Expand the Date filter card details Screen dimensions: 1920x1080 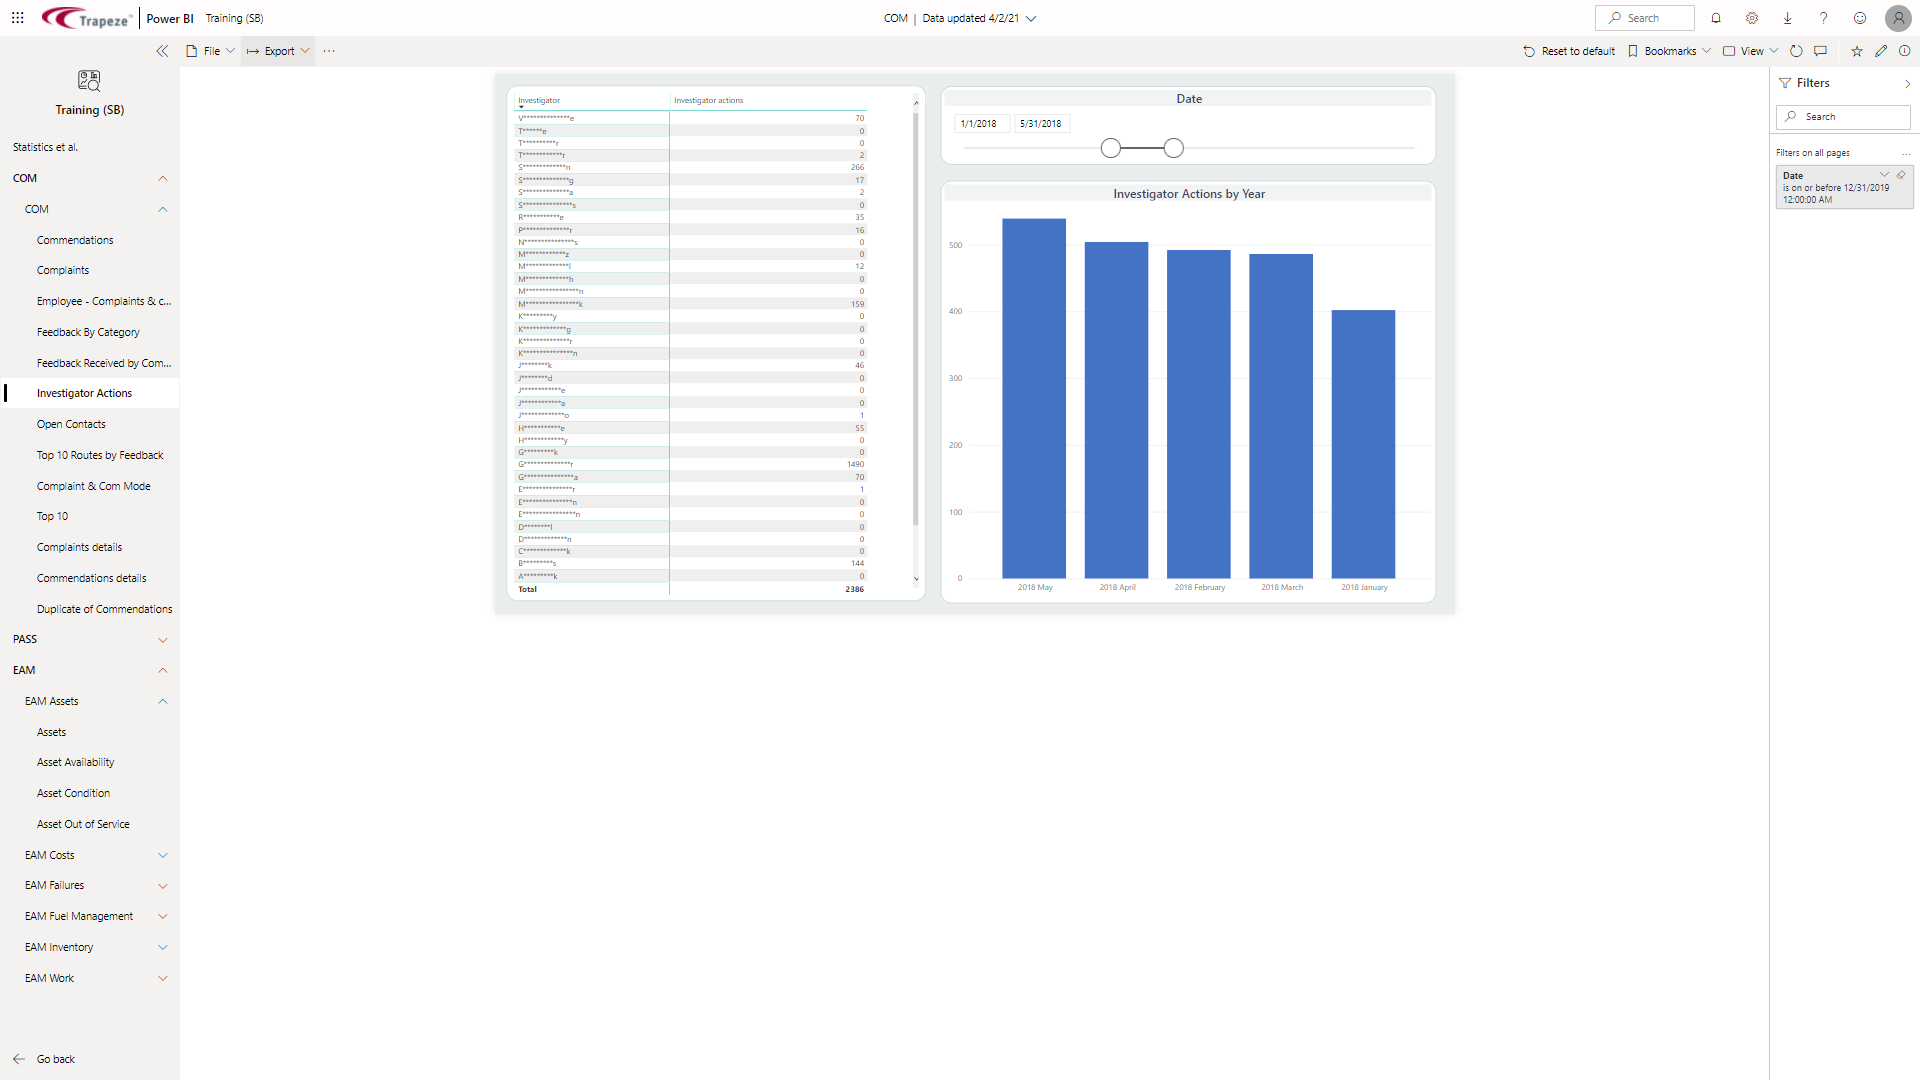click(1885, 174)
